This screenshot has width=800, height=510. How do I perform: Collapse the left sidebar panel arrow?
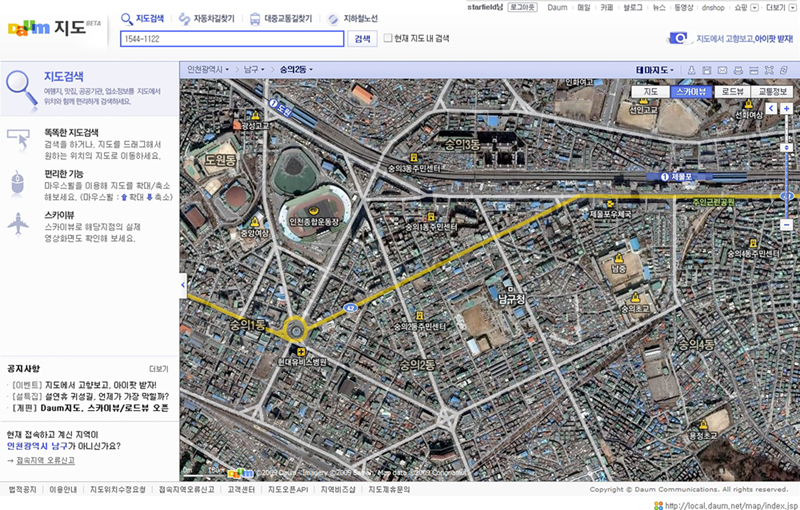[183, 285]
